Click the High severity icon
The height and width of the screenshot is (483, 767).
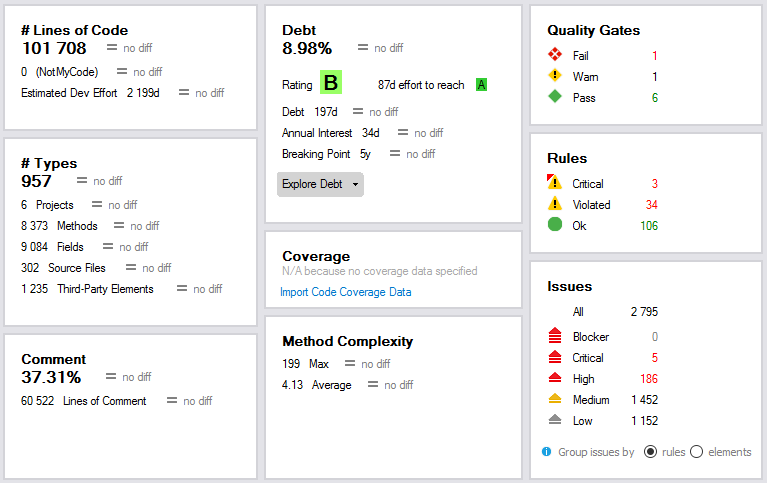[x=555, y=378]
